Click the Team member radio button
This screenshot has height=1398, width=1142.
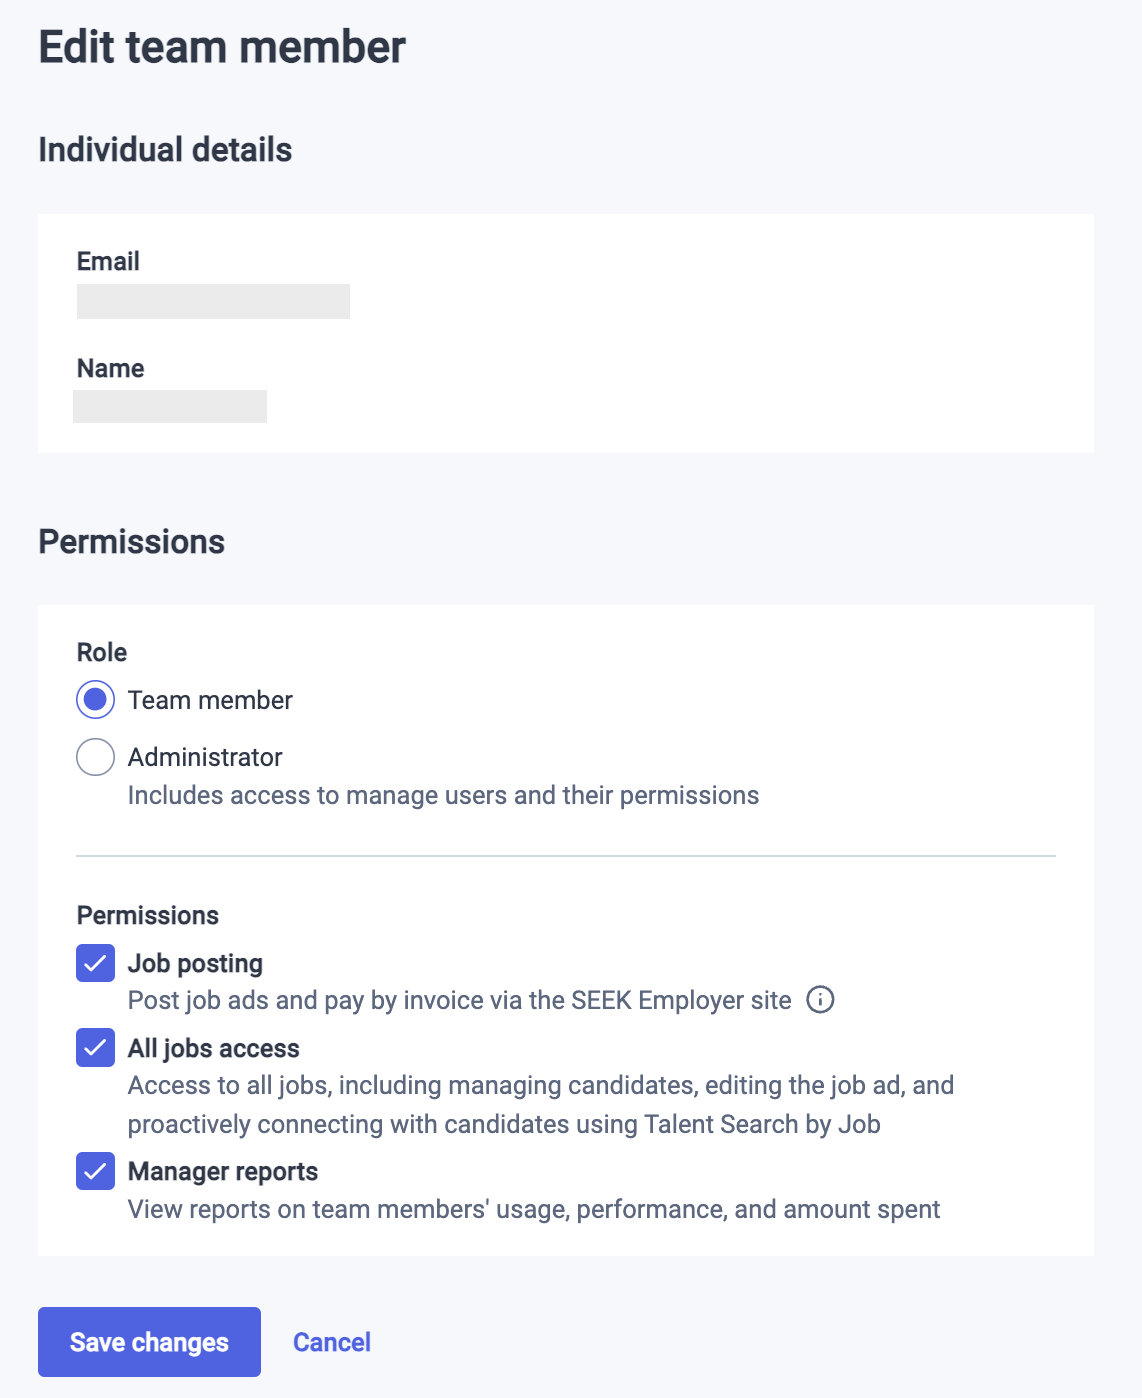pyautogui.click(x=95, y=700)
